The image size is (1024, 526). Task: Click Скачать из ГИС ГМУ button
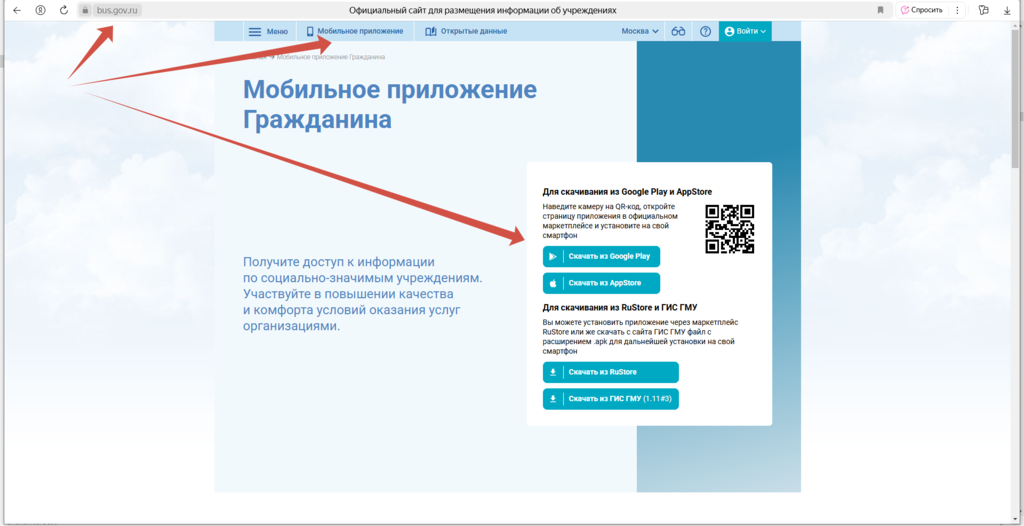pyautogui.click(x=610, y=399)
